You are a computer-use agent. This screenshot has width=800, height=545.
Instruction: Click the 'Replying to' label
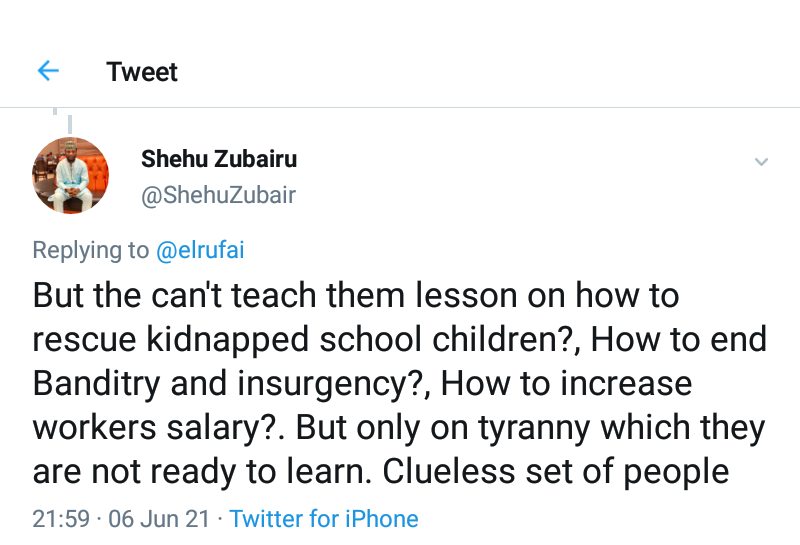click(90, 250)
